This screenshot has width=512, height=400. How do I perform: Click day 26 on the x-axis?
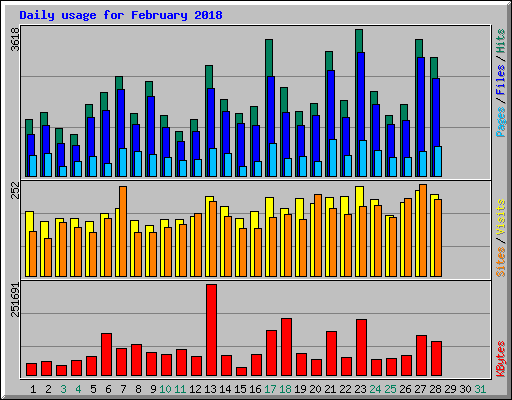[x=405, y=389]
